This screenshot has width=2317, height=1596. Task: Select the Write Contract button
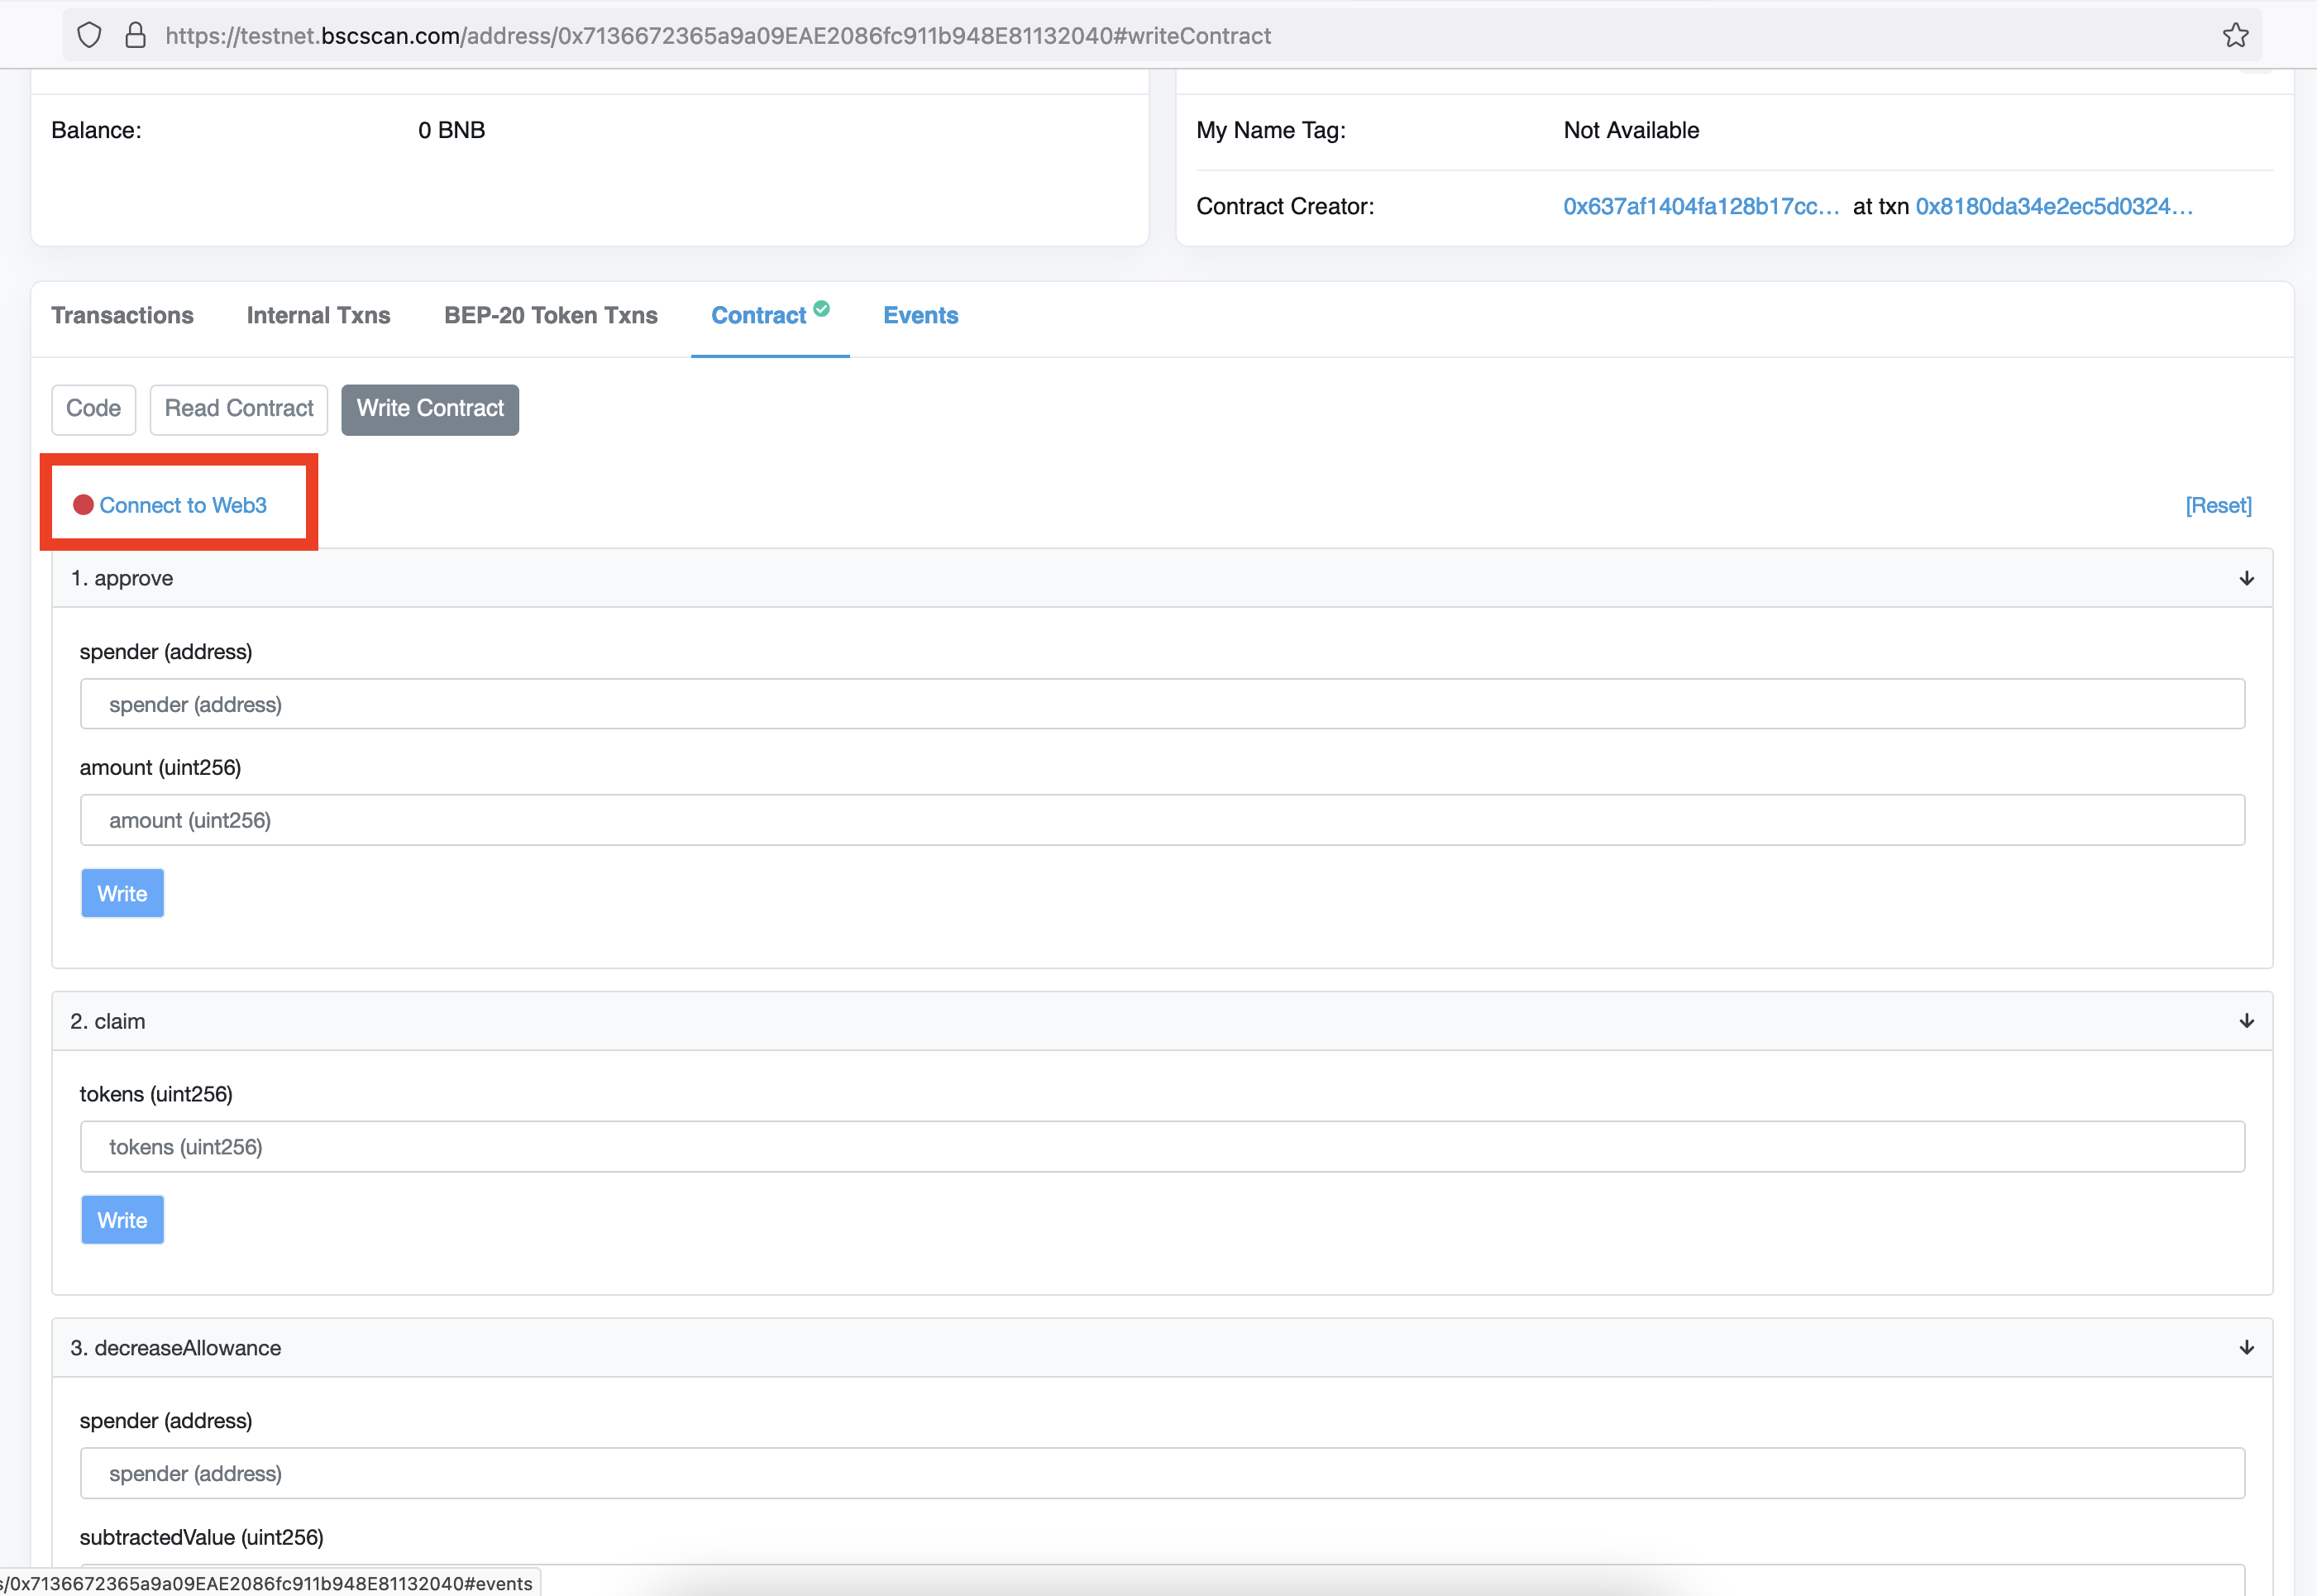tap(430, 409)
